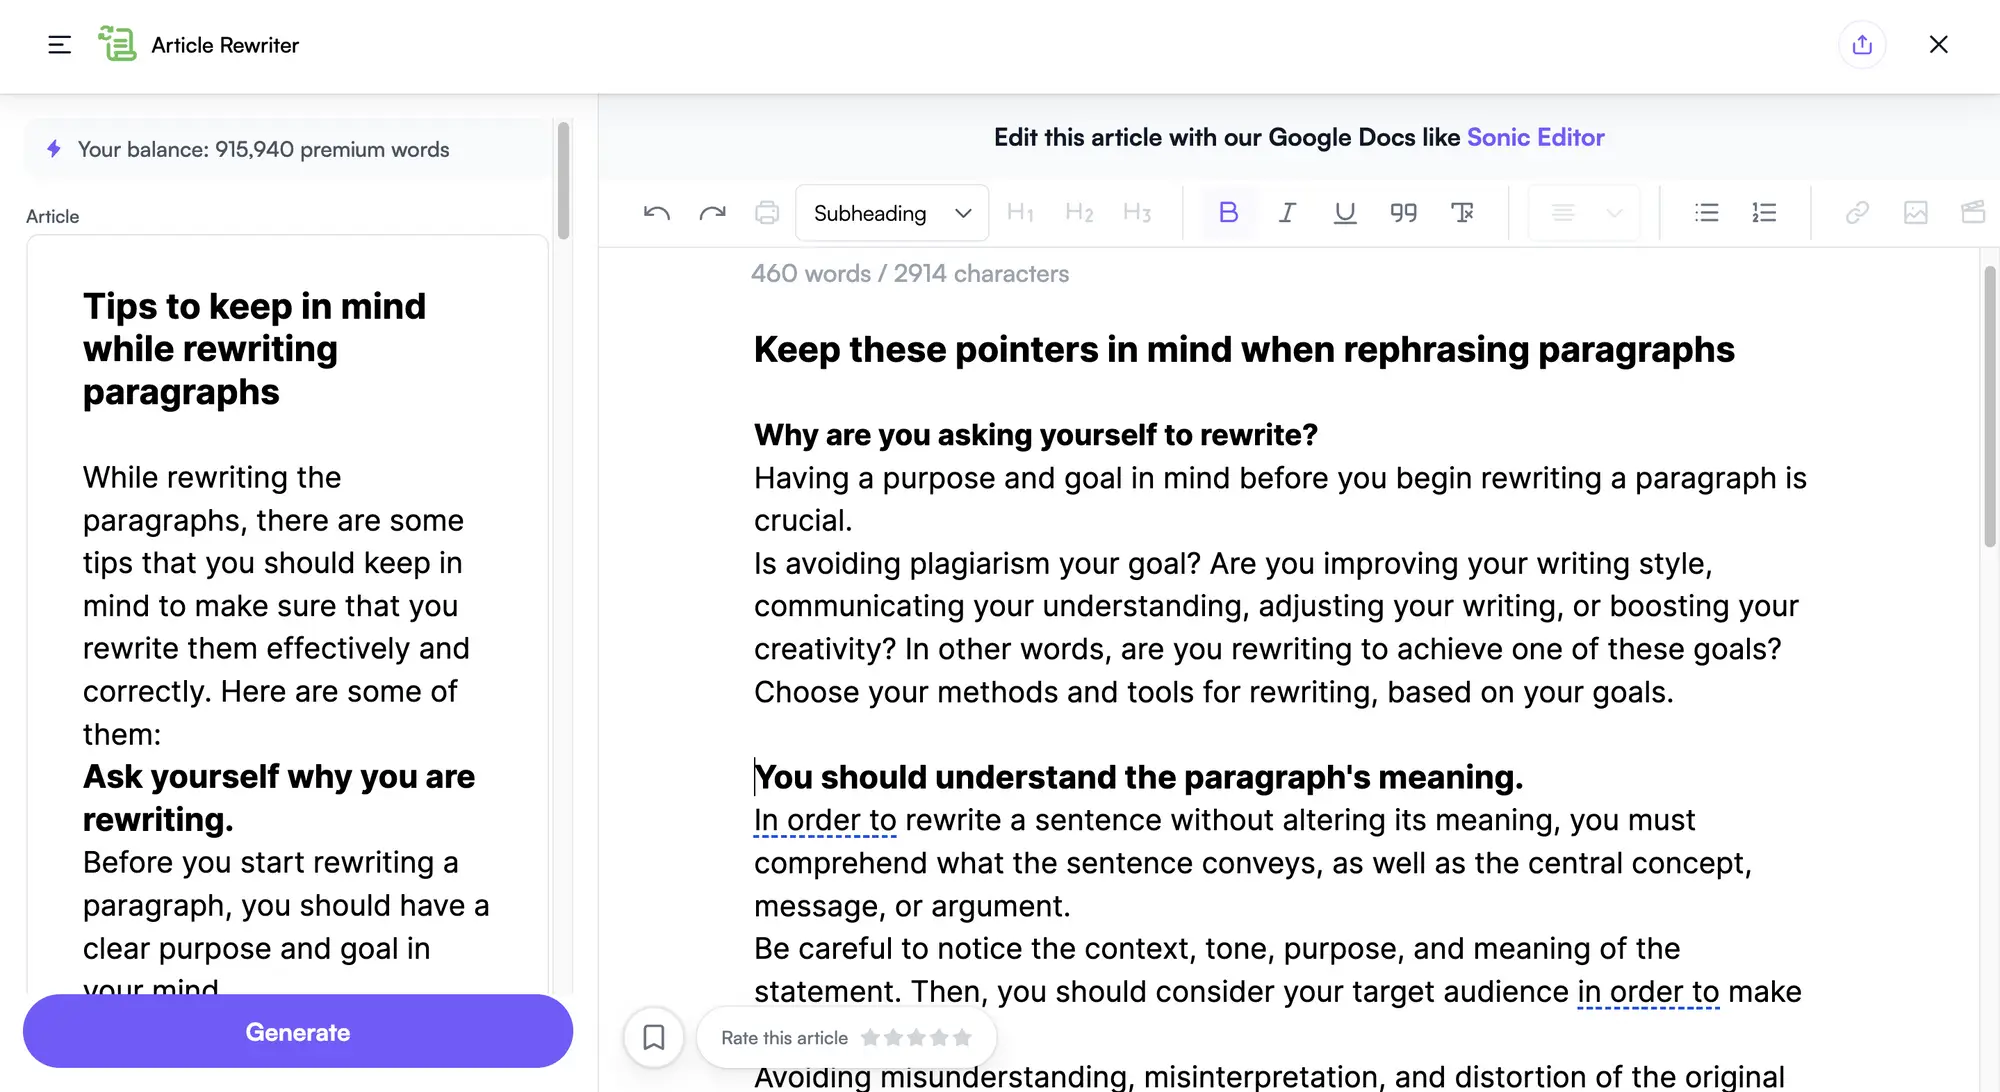
Task: Open the hamburger menu
Action: pyautogui.click(x=59, y=44)
